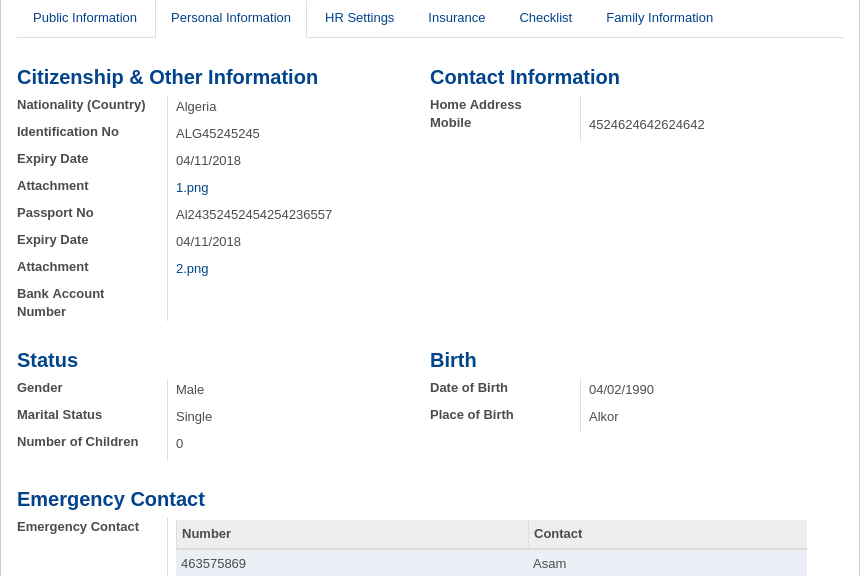This screenshot has width=860, height=576.
Task: Open the 2.png passport attachment
Action: [192, 269]
